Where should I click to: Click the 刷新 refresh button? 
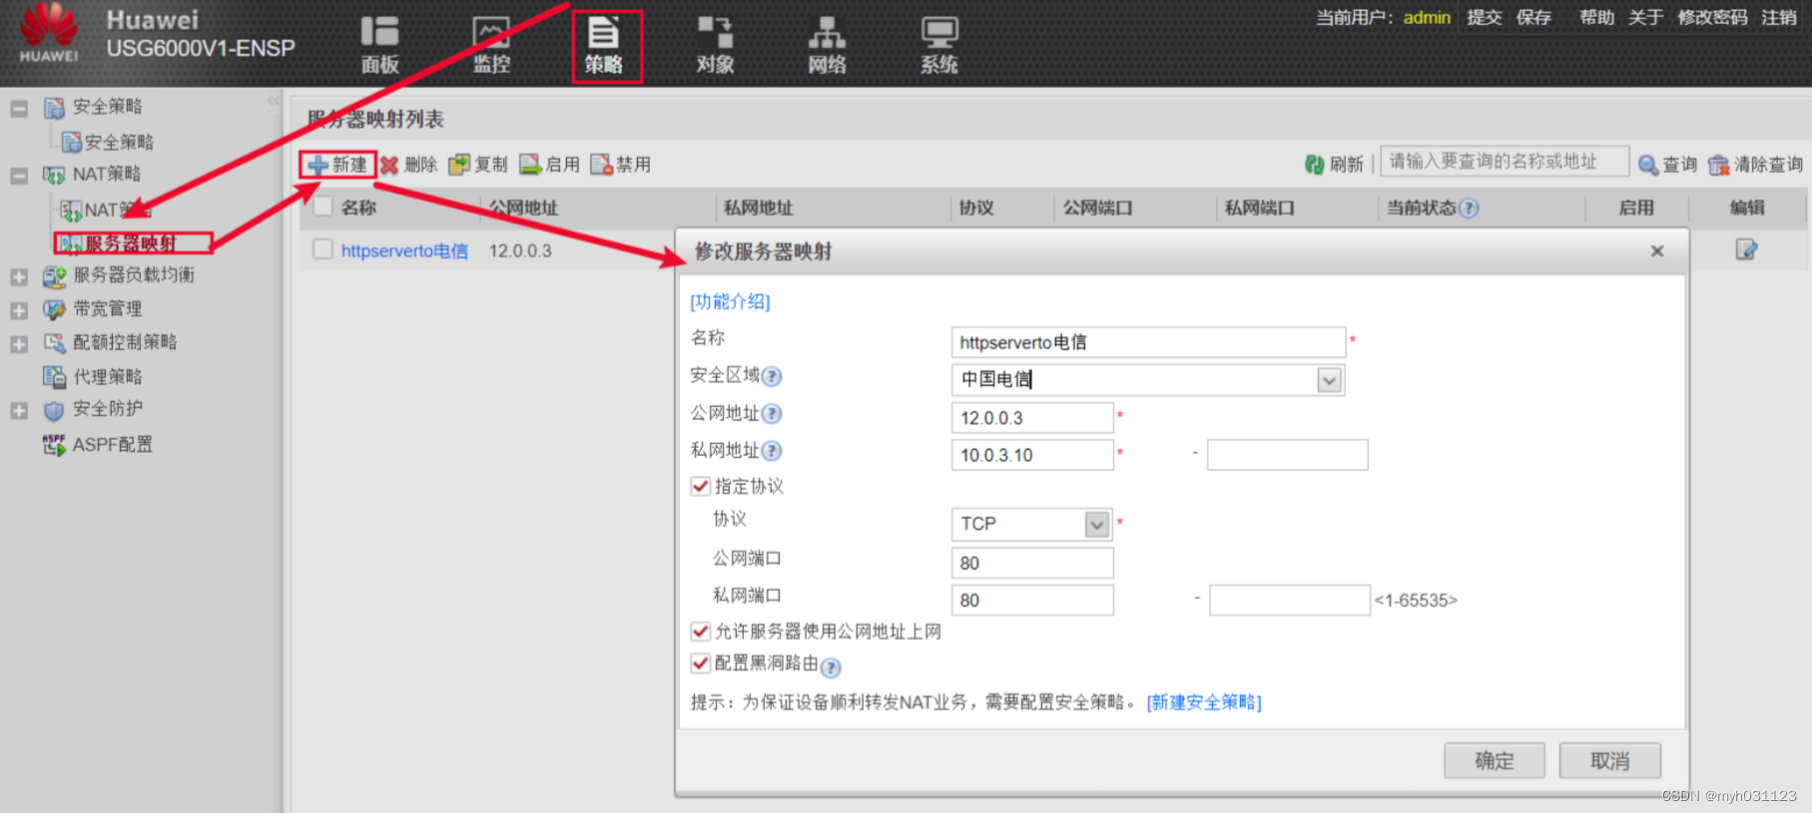[x=1334, y=164]
